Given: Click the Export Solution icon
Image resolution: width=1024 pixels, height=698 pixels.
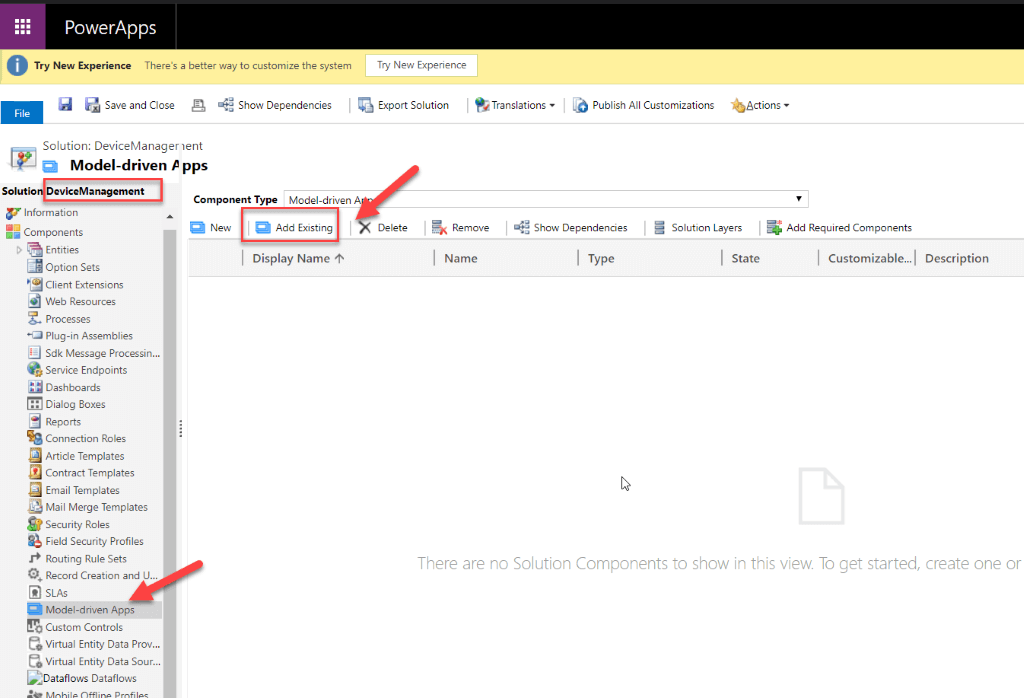Looking at the screenshot, I should point(365,105).
